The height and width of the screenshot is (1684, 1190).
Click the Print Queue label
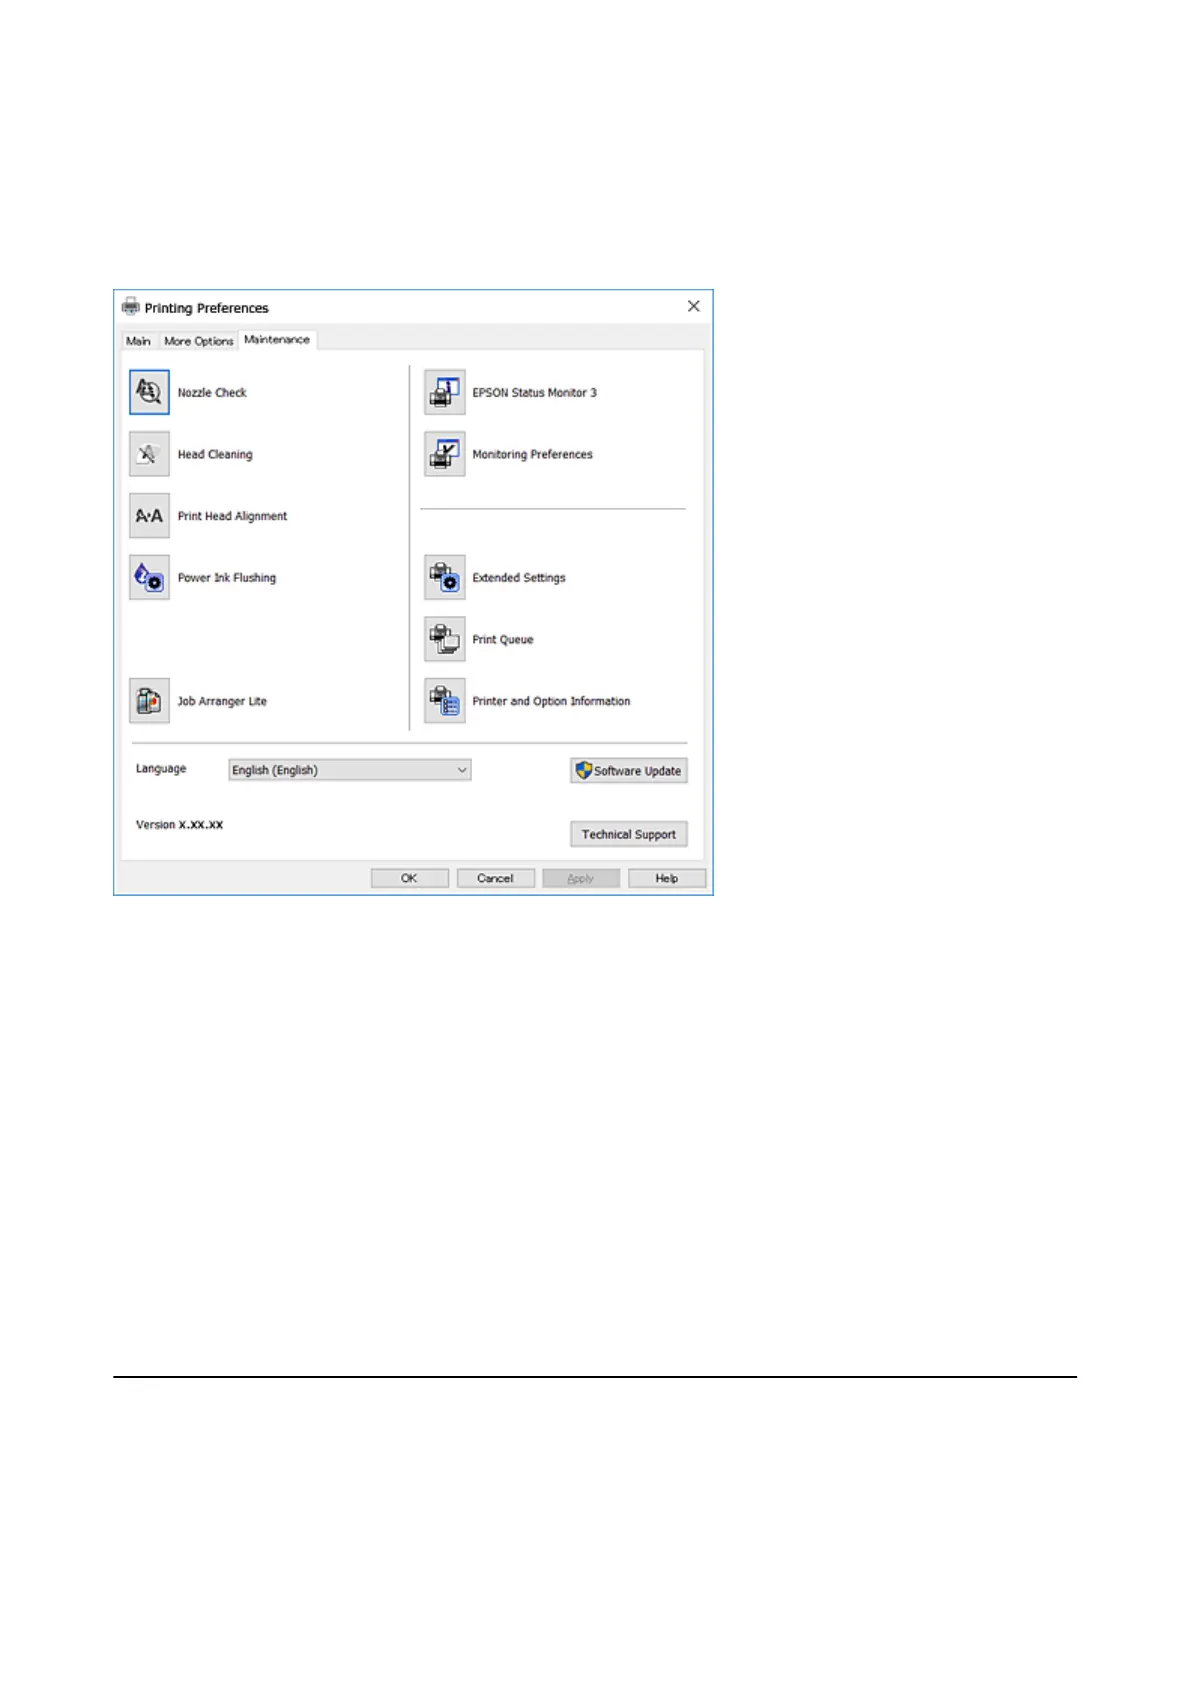tap(503, 640)
